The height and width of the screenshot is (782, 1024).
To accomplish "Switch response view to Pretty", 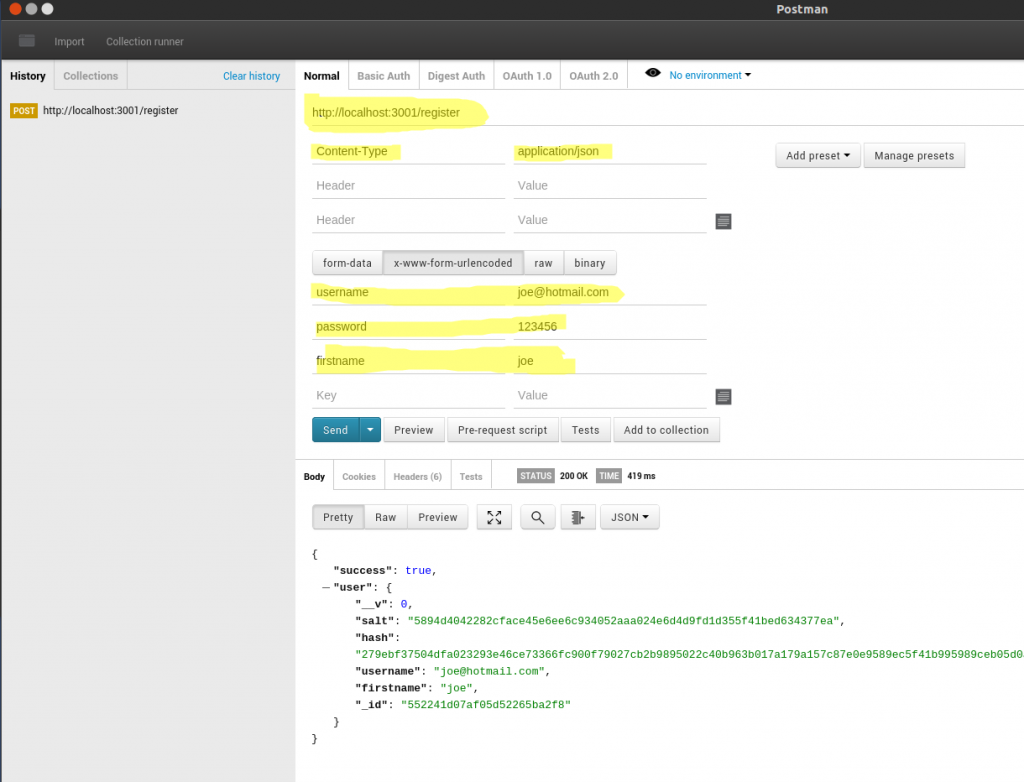I will click(x=338, y=517).
